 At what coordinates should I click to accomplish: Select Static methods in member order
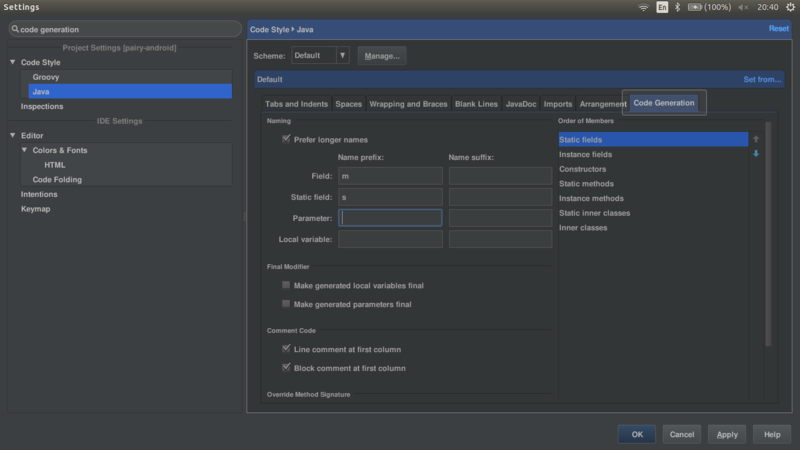(653, 183)
